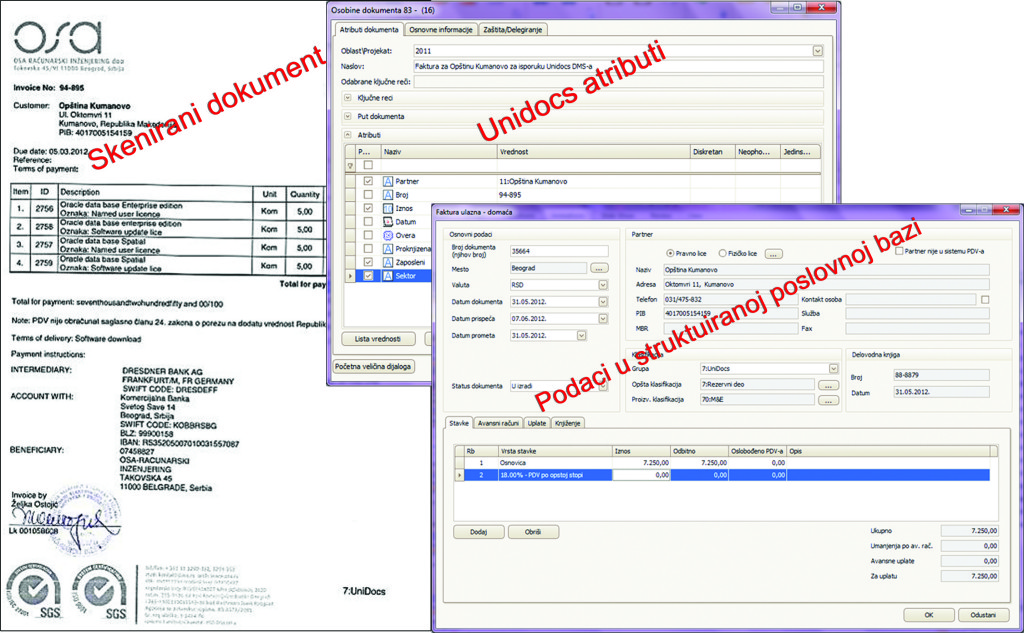Open the Datum prometa date picker
The width and height of the screenshot is (1024, 633).
pyautogui.click(x=581, y=335)
